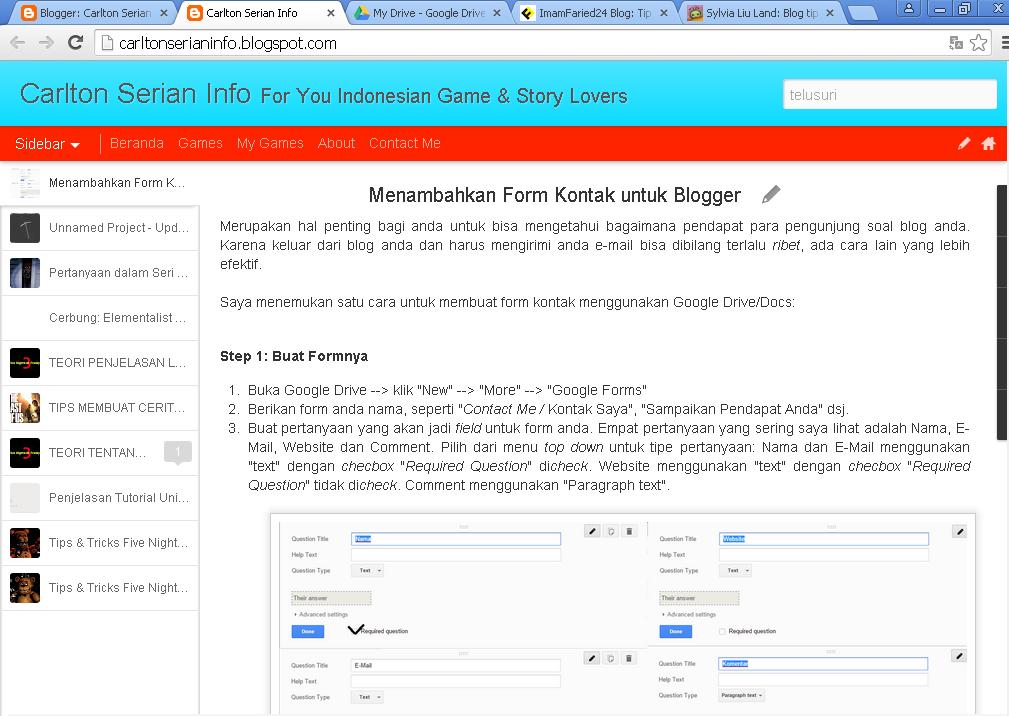
Task: Click the Menambahkan Form Kontak untuk Blogger heading
Action: pyautogui.click(x=555, y=195)
